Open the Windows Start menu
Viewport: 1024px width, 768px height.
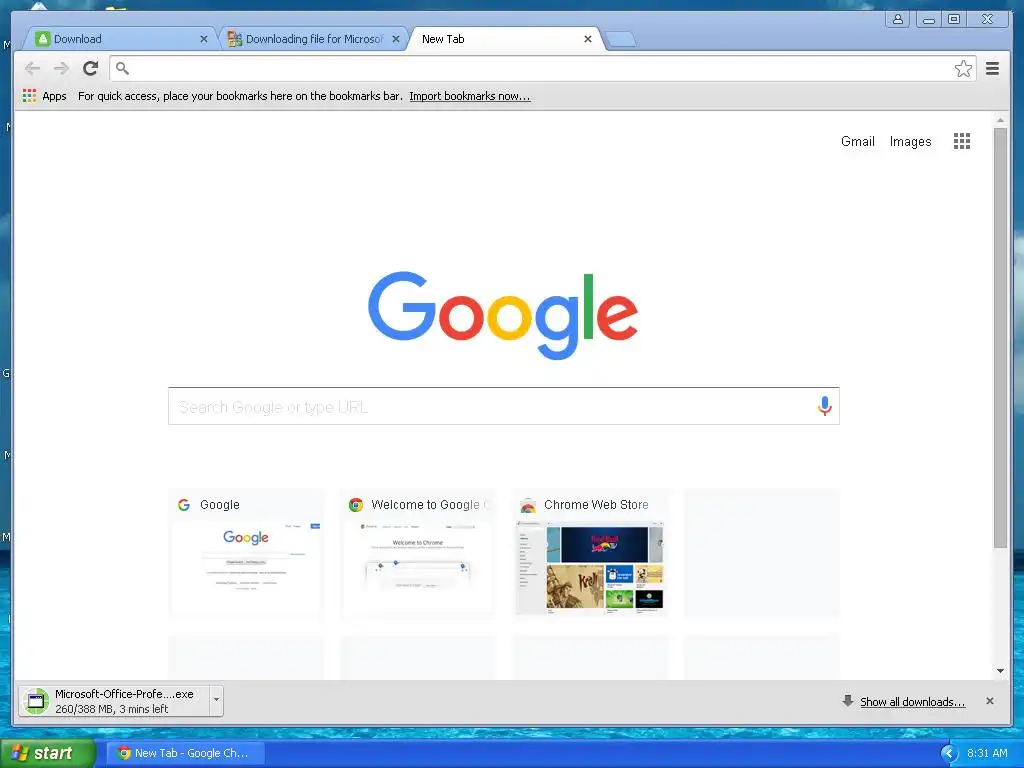[x=48, y=753]
